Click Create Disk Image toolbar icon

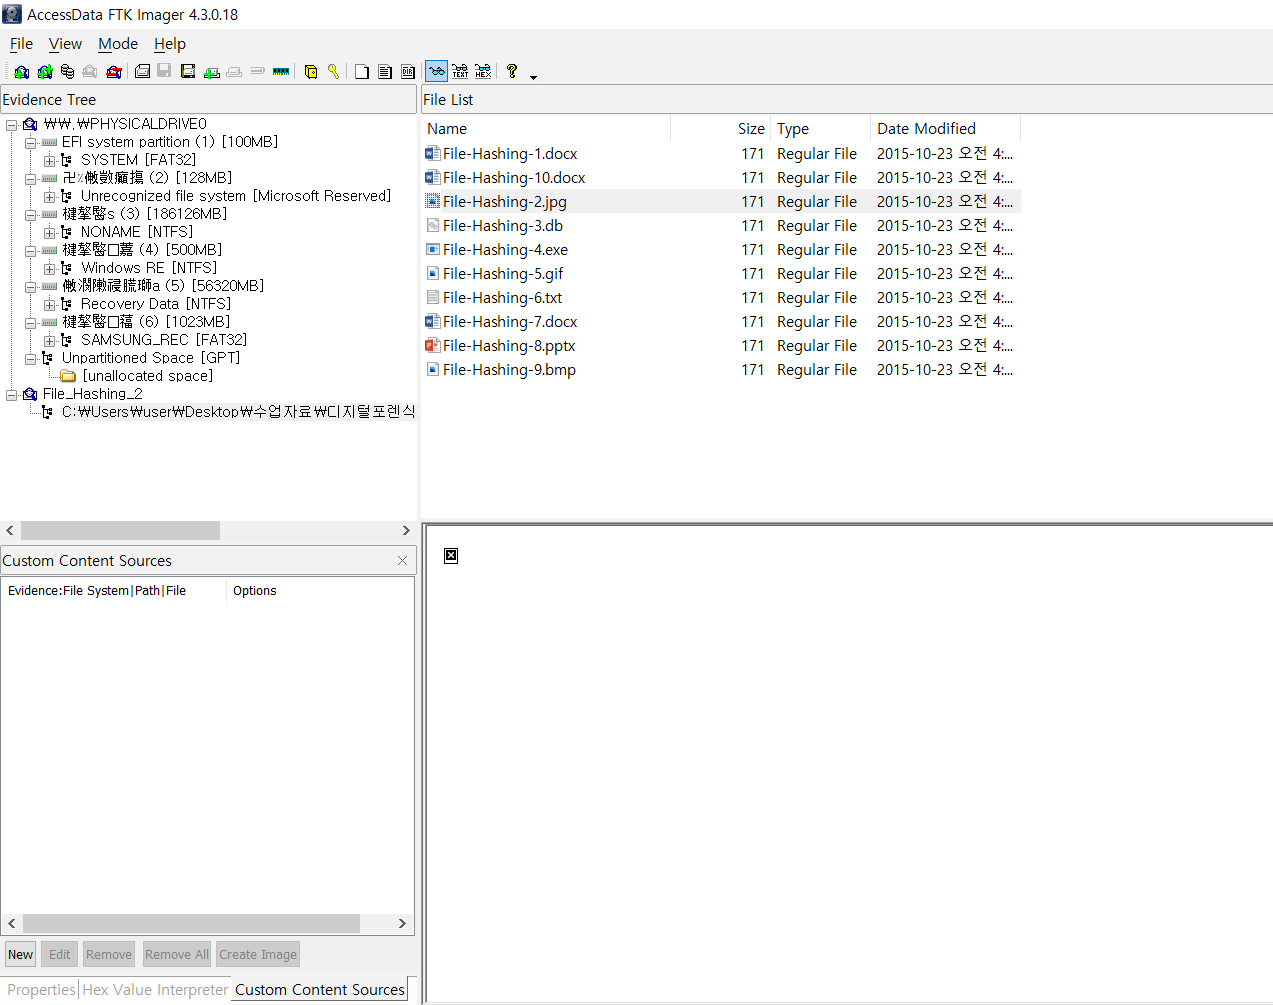click(142, 72)
